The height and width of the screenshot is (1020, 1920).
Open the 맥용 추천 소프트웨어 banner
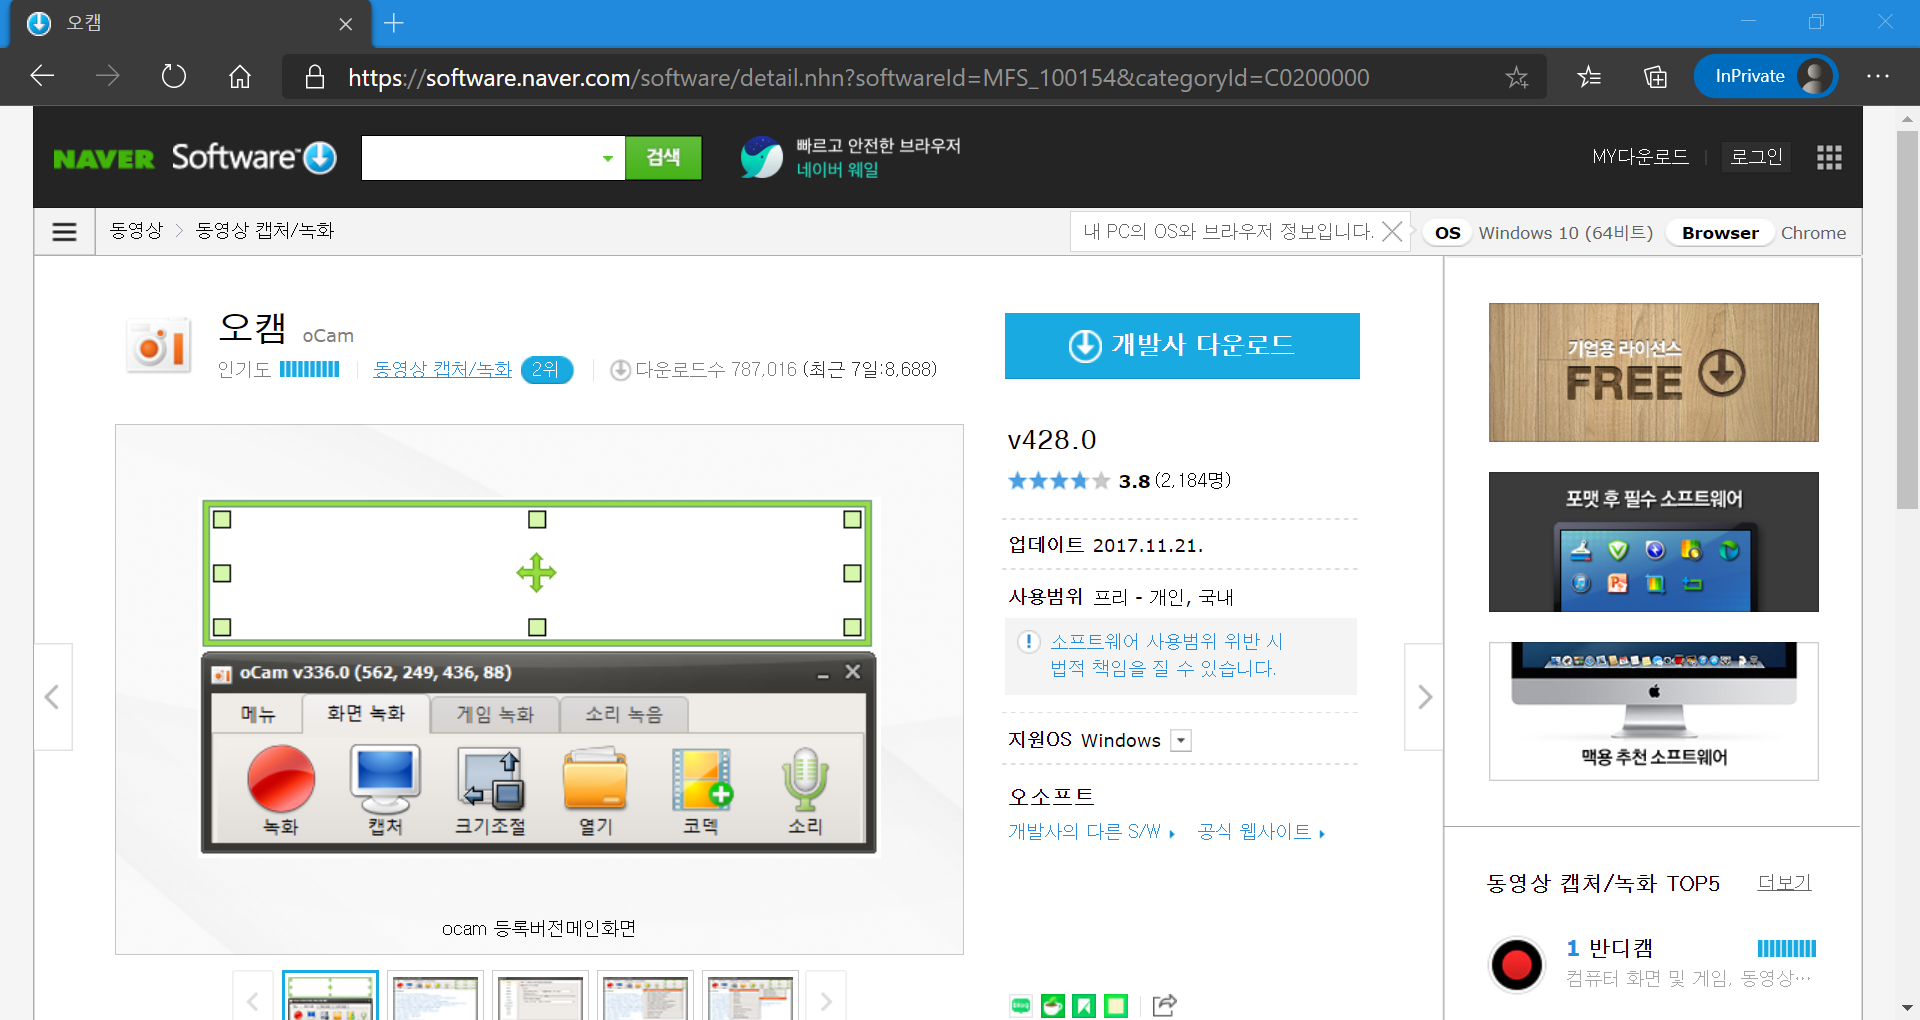coord(1654,711)
